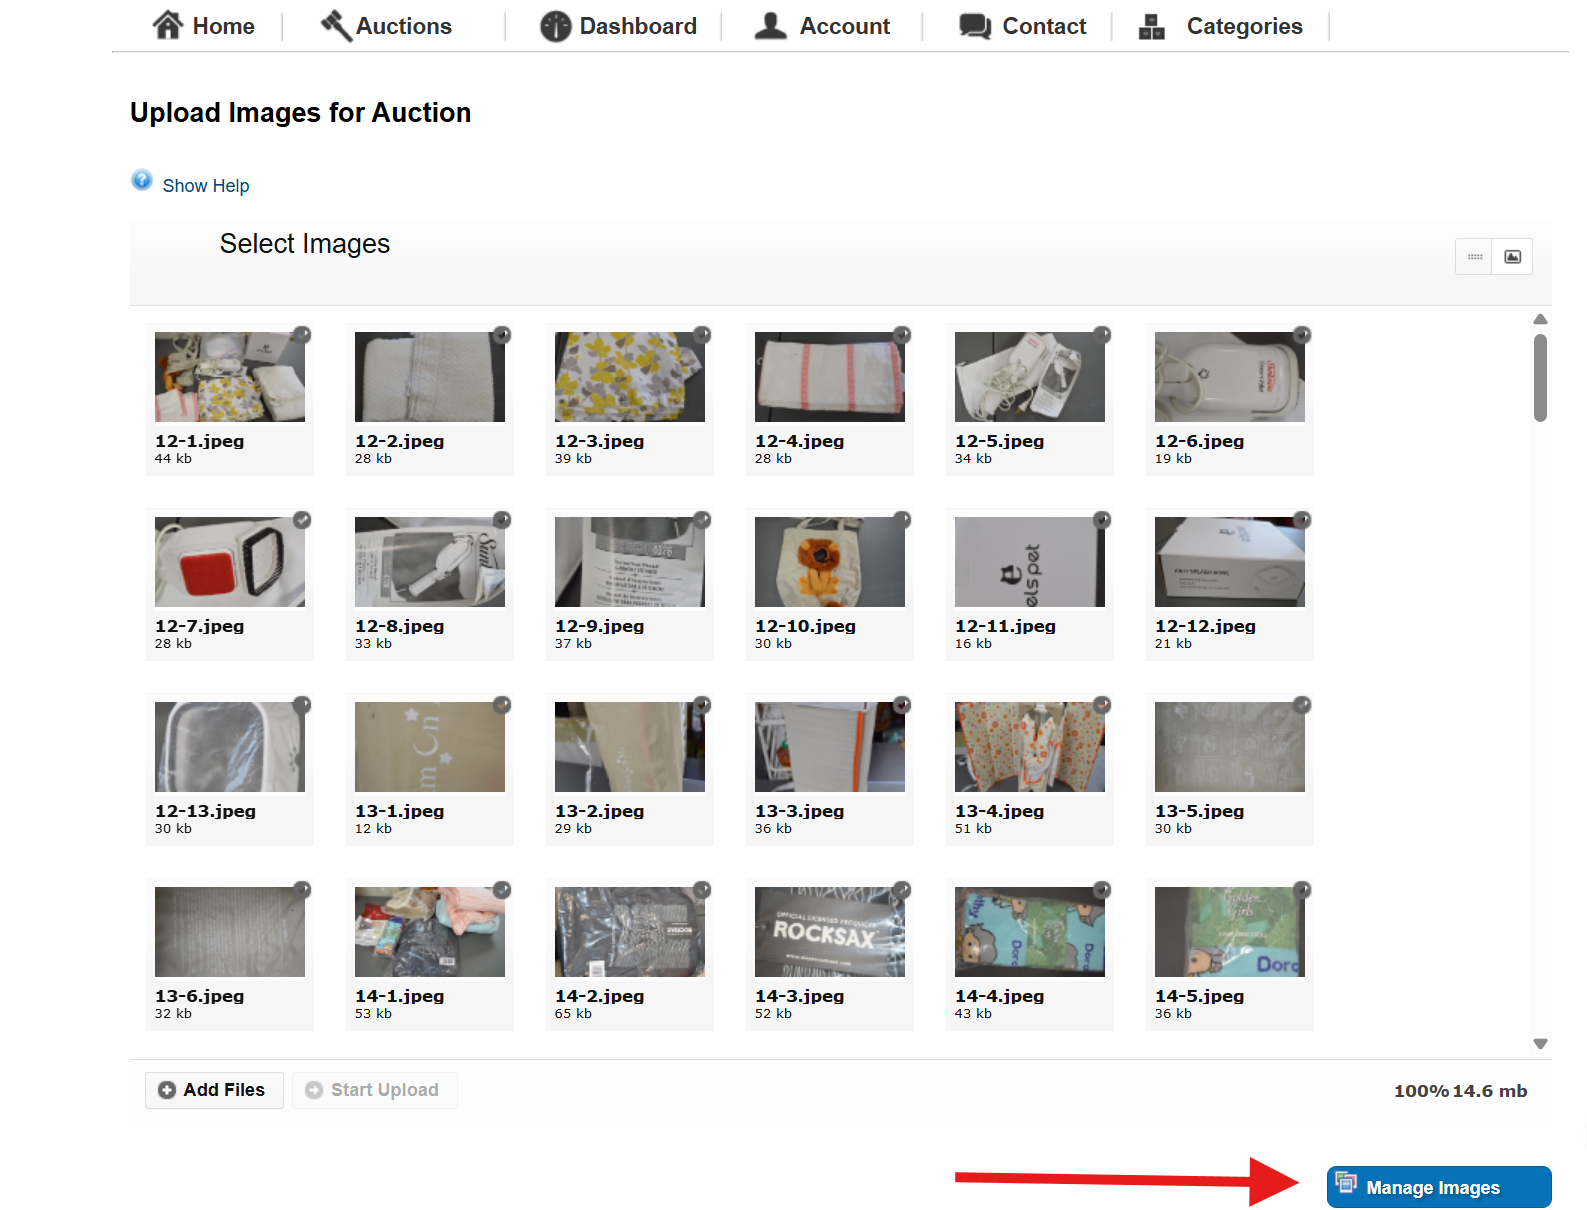Click the Select Images heading
The height and width of the screenshot is (1210, 1587).
tap(305, 244)
